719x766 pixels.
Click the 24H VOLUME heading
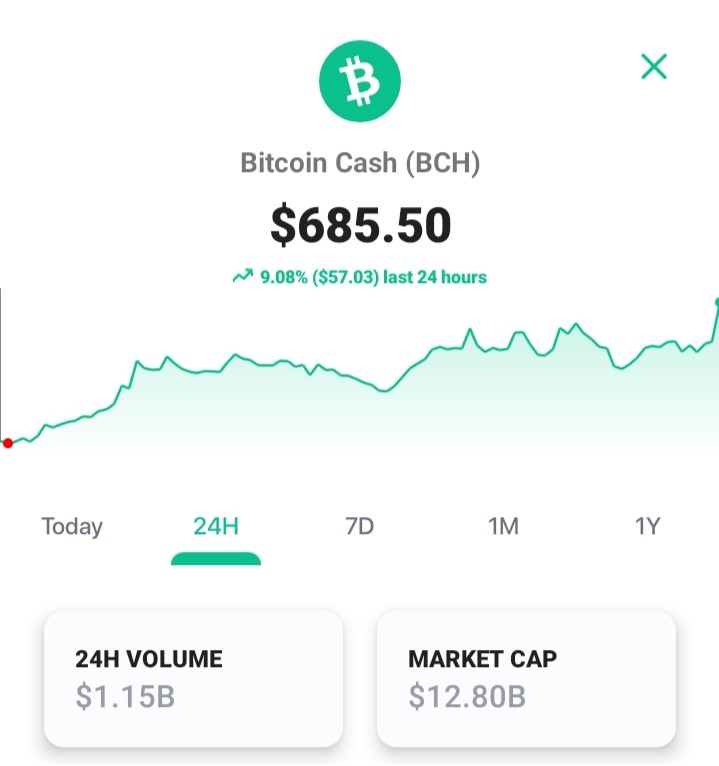point(149,659)
